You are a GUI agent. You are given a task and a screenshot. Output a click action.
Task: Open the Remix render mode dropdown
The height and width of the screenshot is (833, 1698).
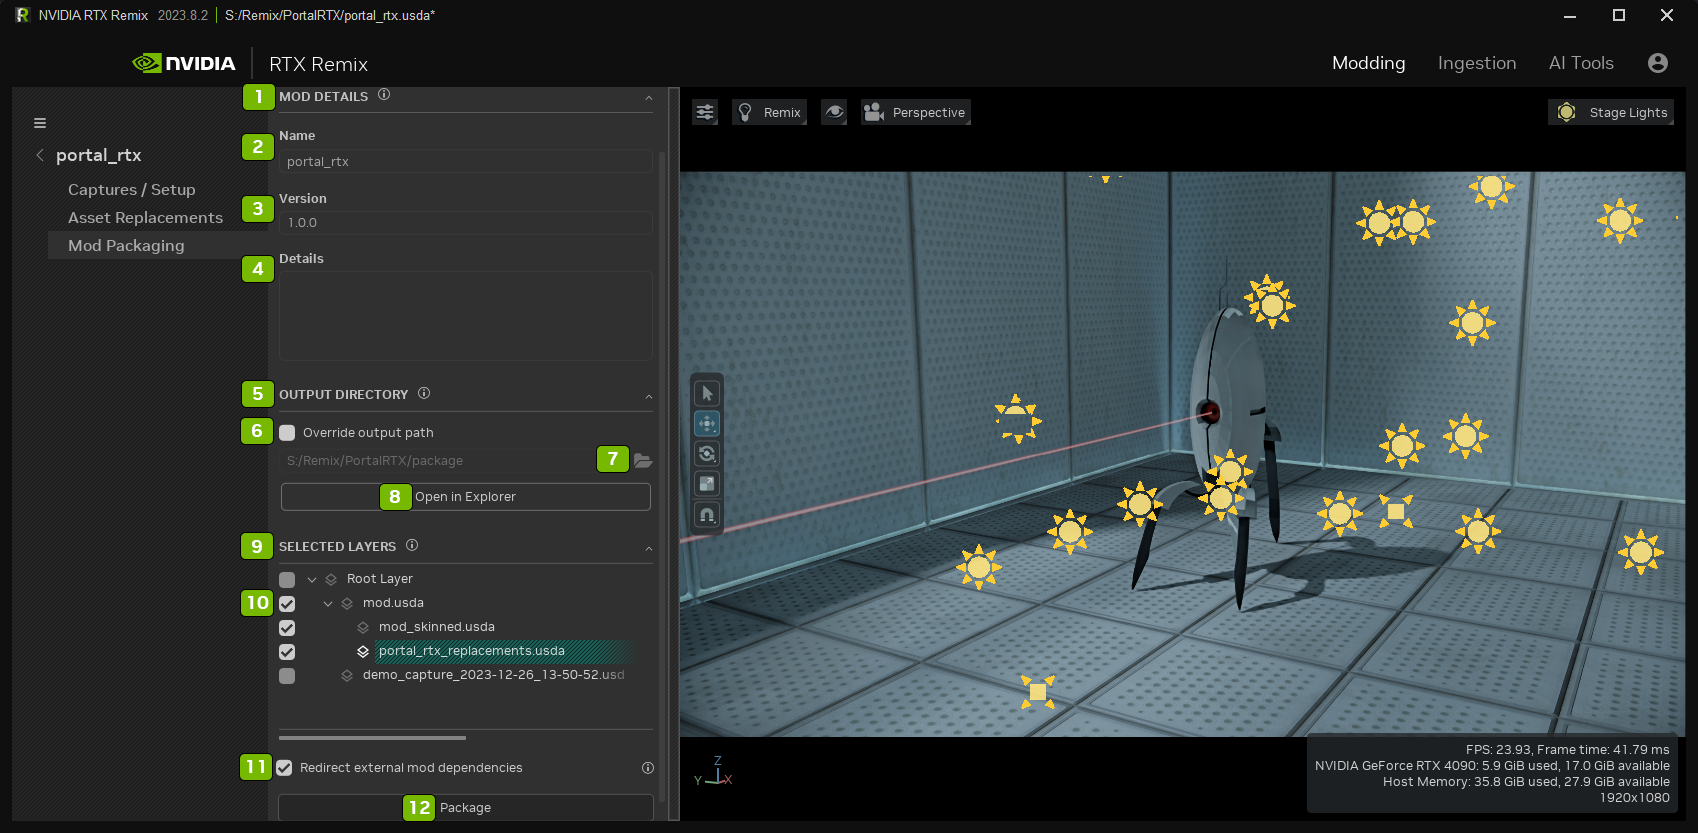pos(769,112)
